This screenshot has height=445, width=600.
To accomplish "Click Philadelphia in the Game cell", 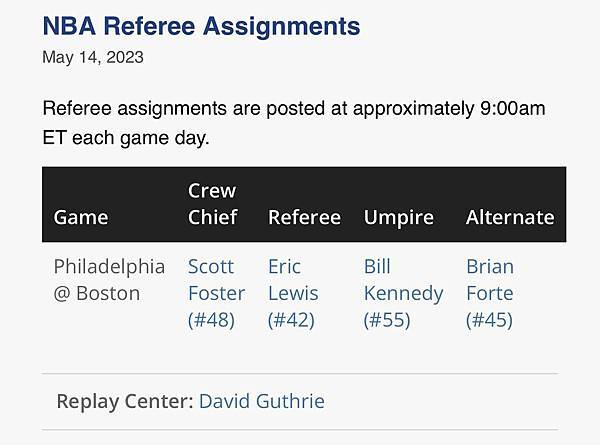I will coord(109,266).
